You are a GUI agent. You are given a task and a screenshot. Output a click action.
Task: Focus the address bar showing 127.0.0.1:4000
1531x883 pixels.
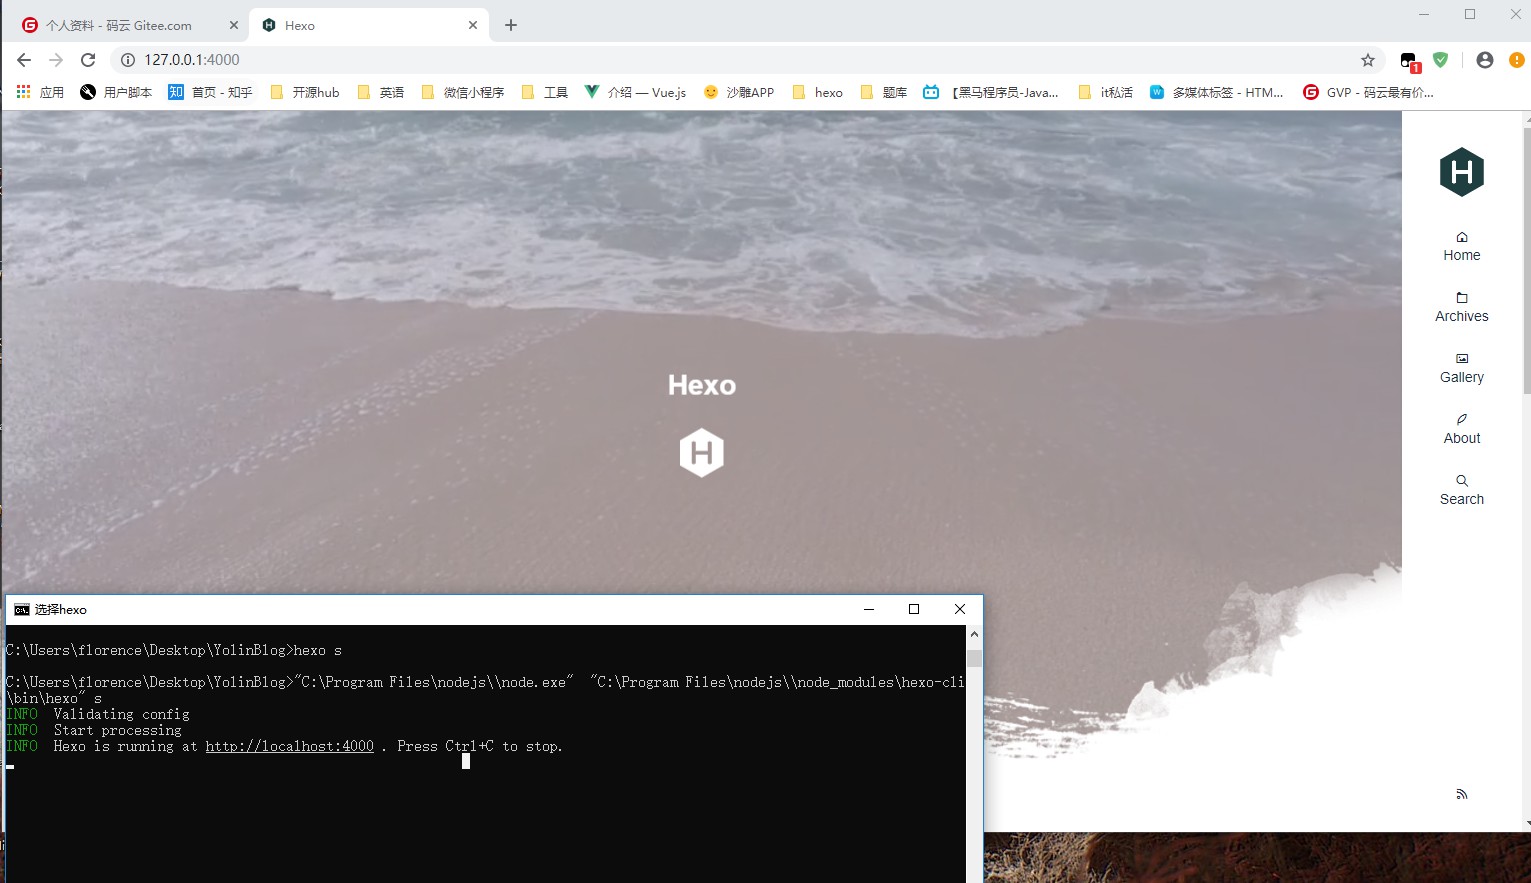pos(747,60)
